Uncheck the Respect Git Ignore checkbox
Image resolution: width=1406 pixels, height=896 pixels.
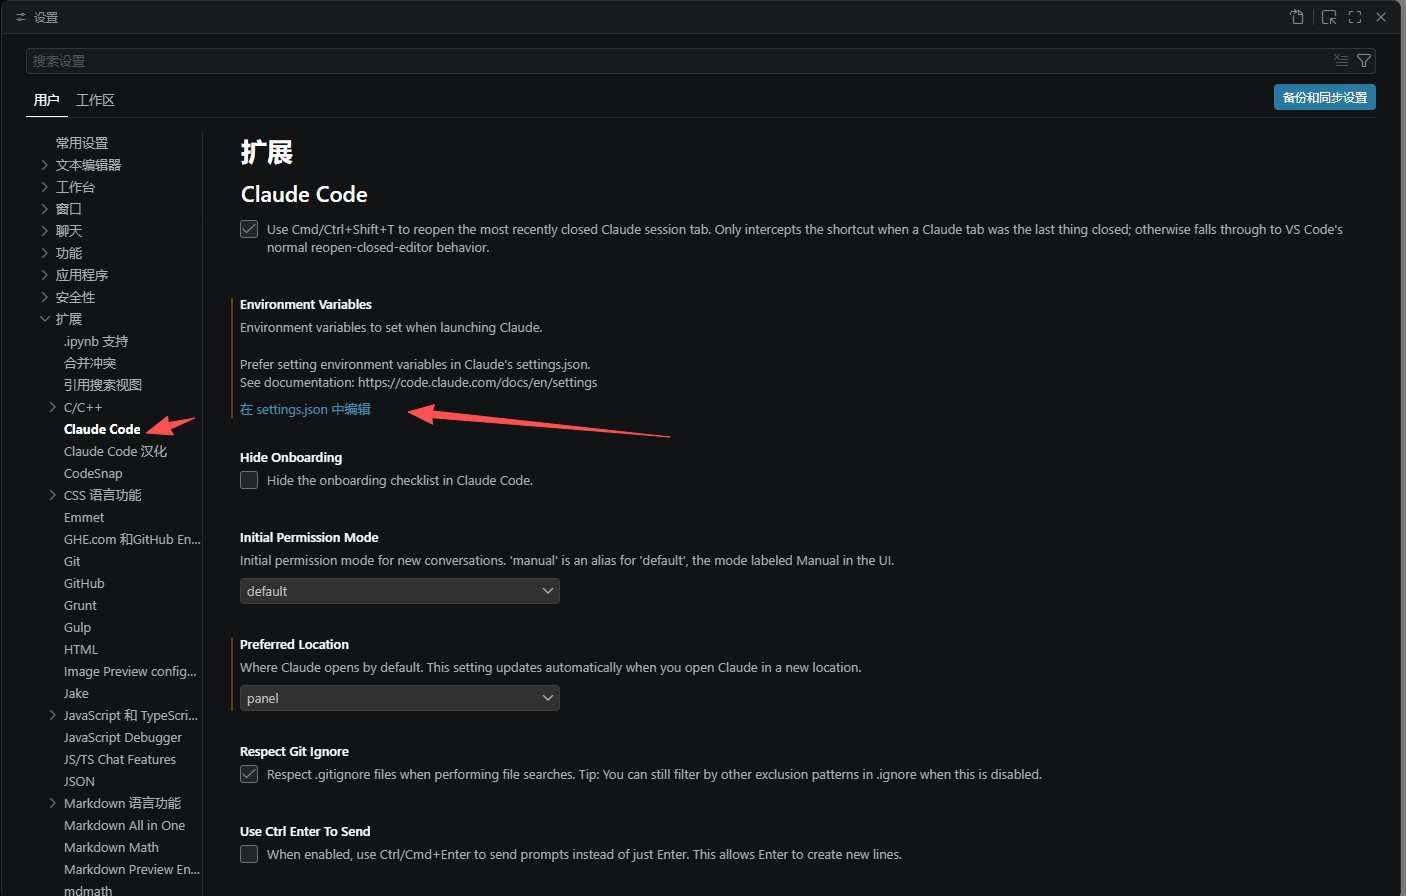(249, 774)
